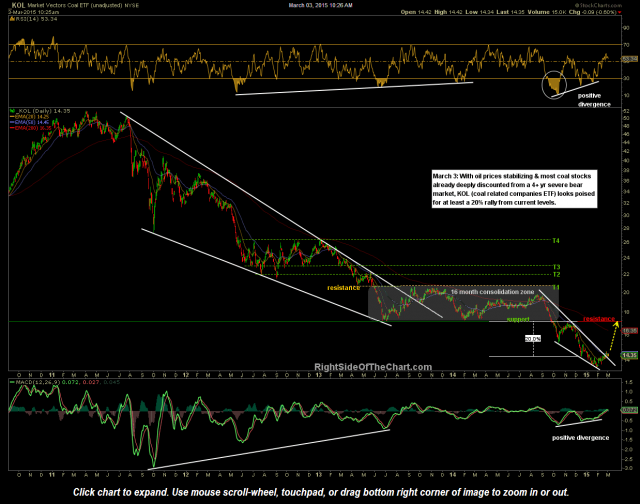Click the current price tag 14.35
This screenshot has width=640, height=504.
click(x=629, y=354)
